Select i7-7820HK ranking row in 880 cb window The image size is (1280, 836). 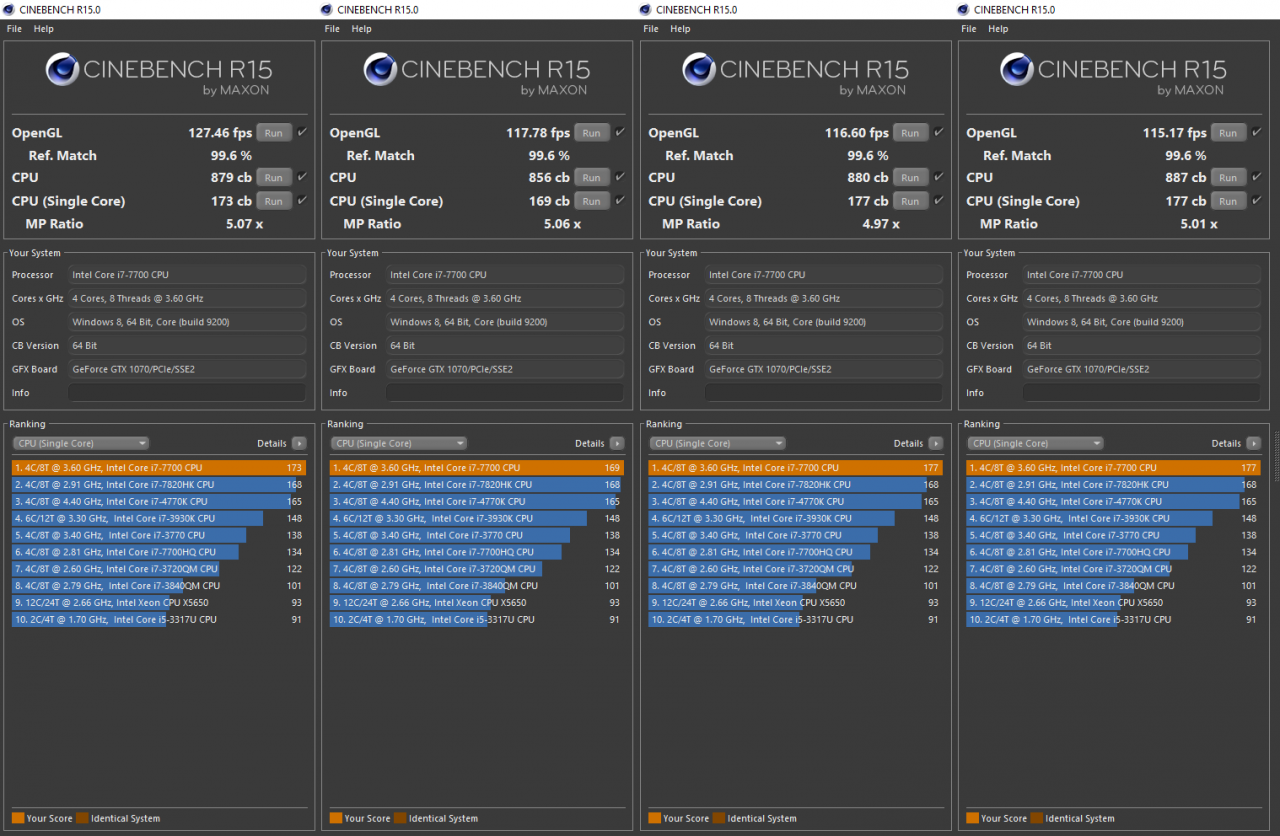pyautogui.click(x=796, y=484)
